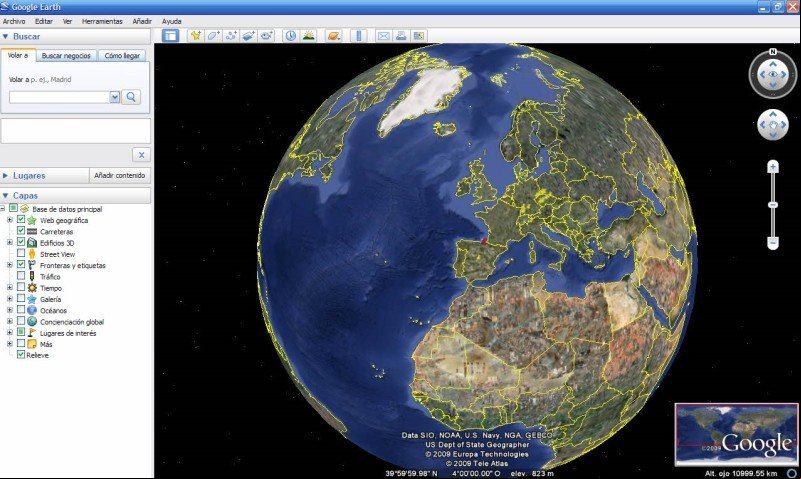Click the Océanos globe icon

32,310
